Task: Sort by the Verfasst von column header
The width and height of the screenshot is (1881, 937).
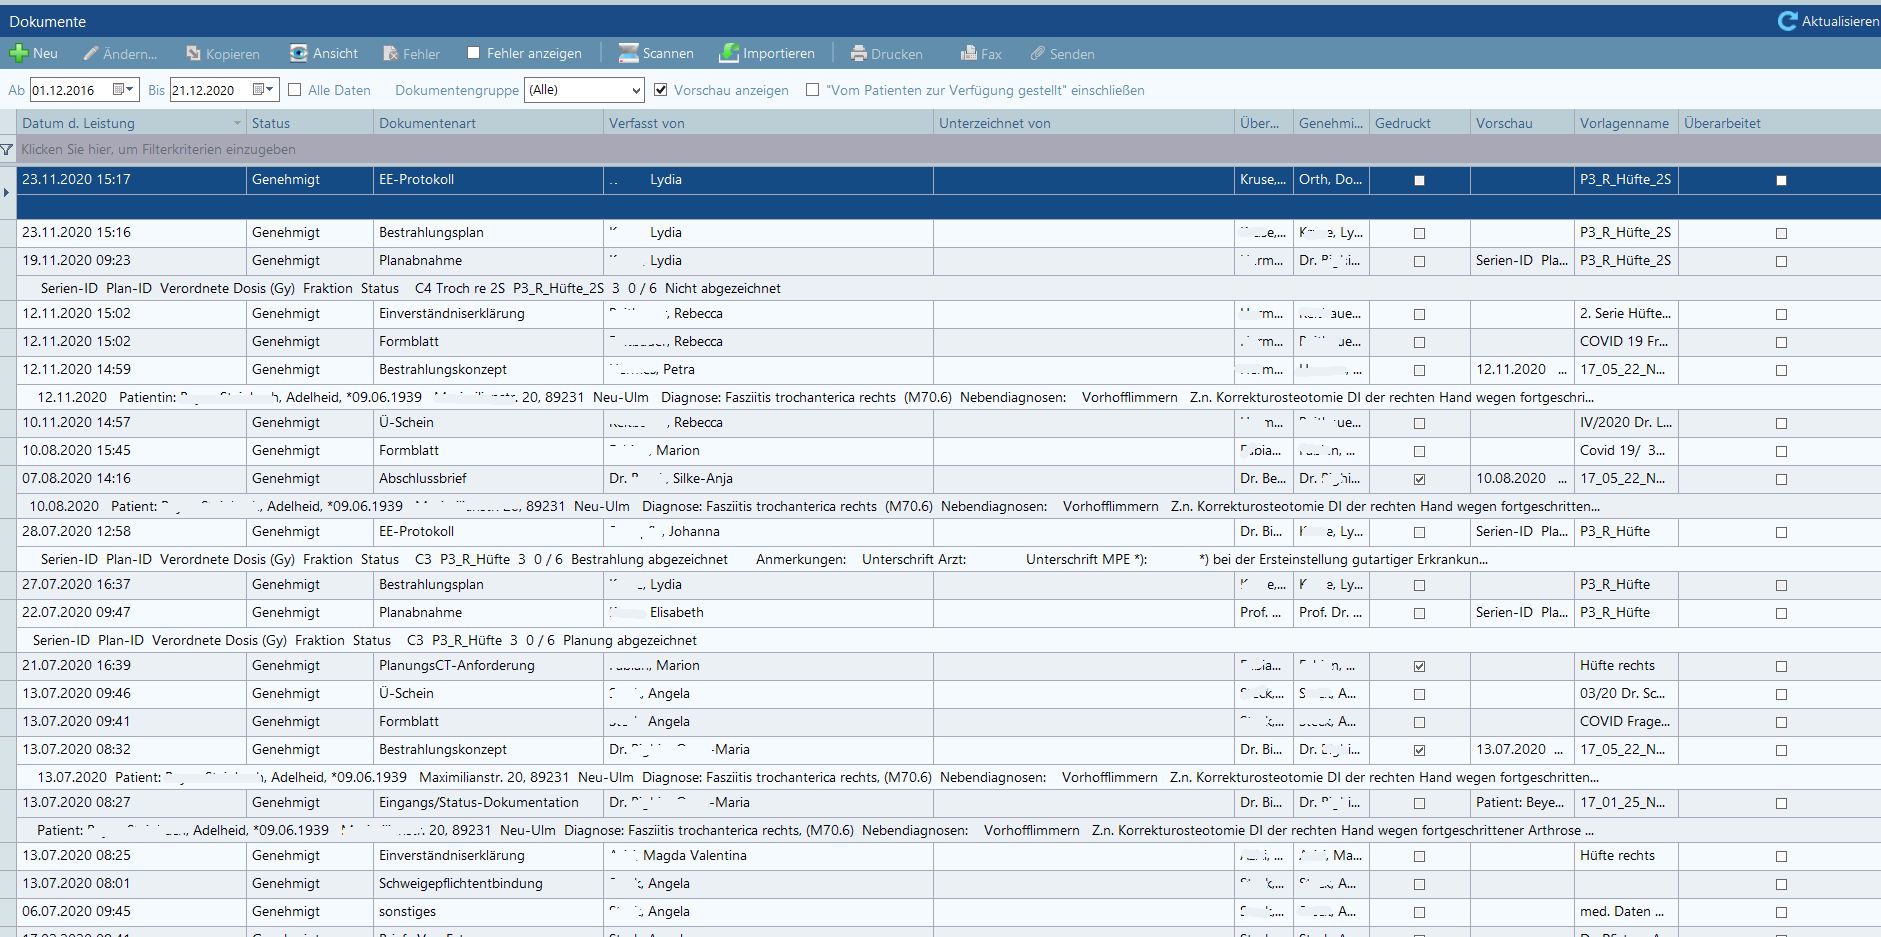Action: coord(647,123)
